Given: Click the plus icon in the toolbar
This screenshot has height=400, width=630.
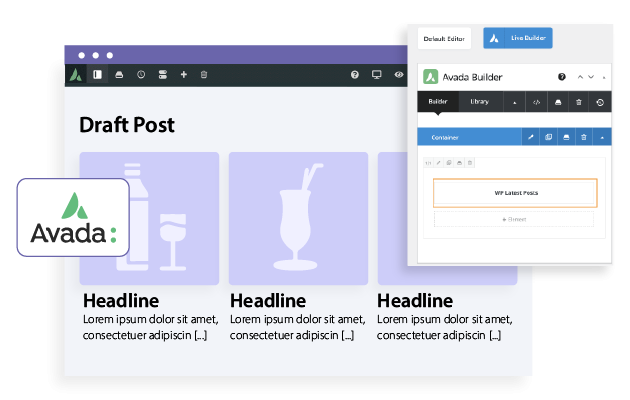Looking at the screenshot, I should 183,74.
